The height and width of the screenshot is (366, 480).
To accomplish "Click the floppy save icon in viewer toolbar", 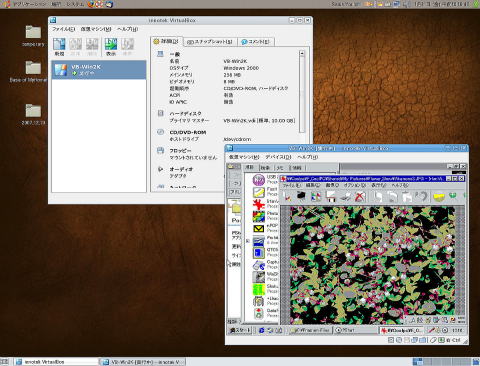I will pyautogui.click(x=330, y=197).
